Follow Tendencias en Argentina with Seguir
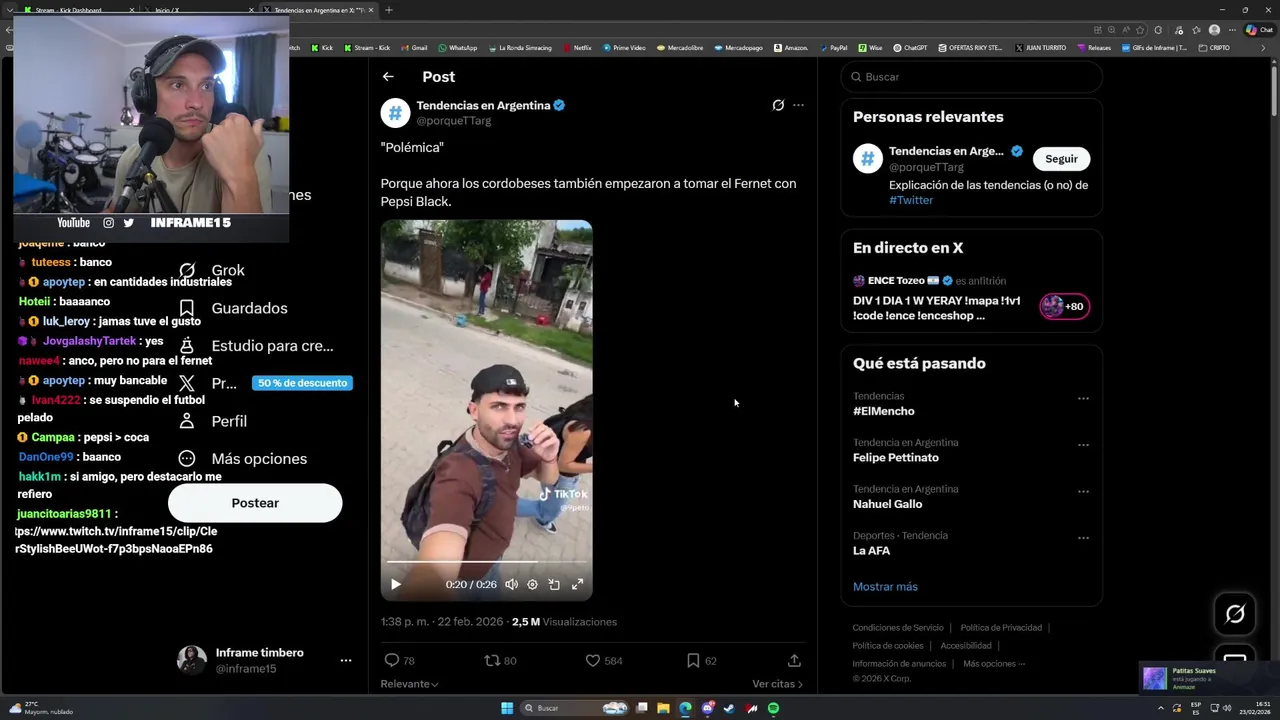 [1061, 159]
